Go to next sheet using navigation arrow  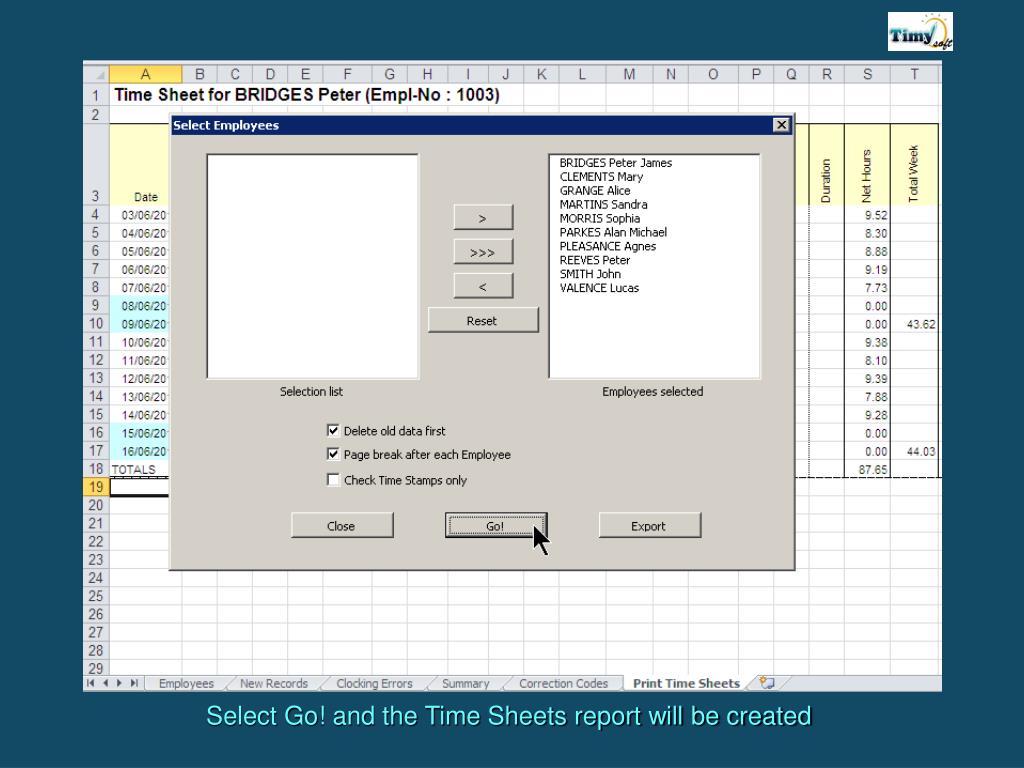pyautogui.click(x=120, y=683)
